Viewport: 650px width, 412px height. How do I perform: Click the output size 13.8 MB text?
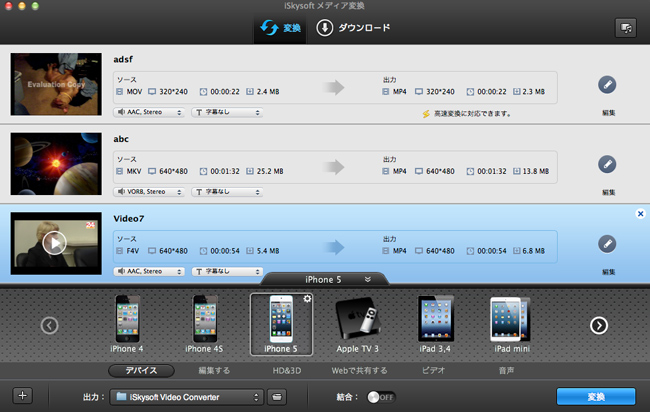pyautogui.click(x=536, y=171)
